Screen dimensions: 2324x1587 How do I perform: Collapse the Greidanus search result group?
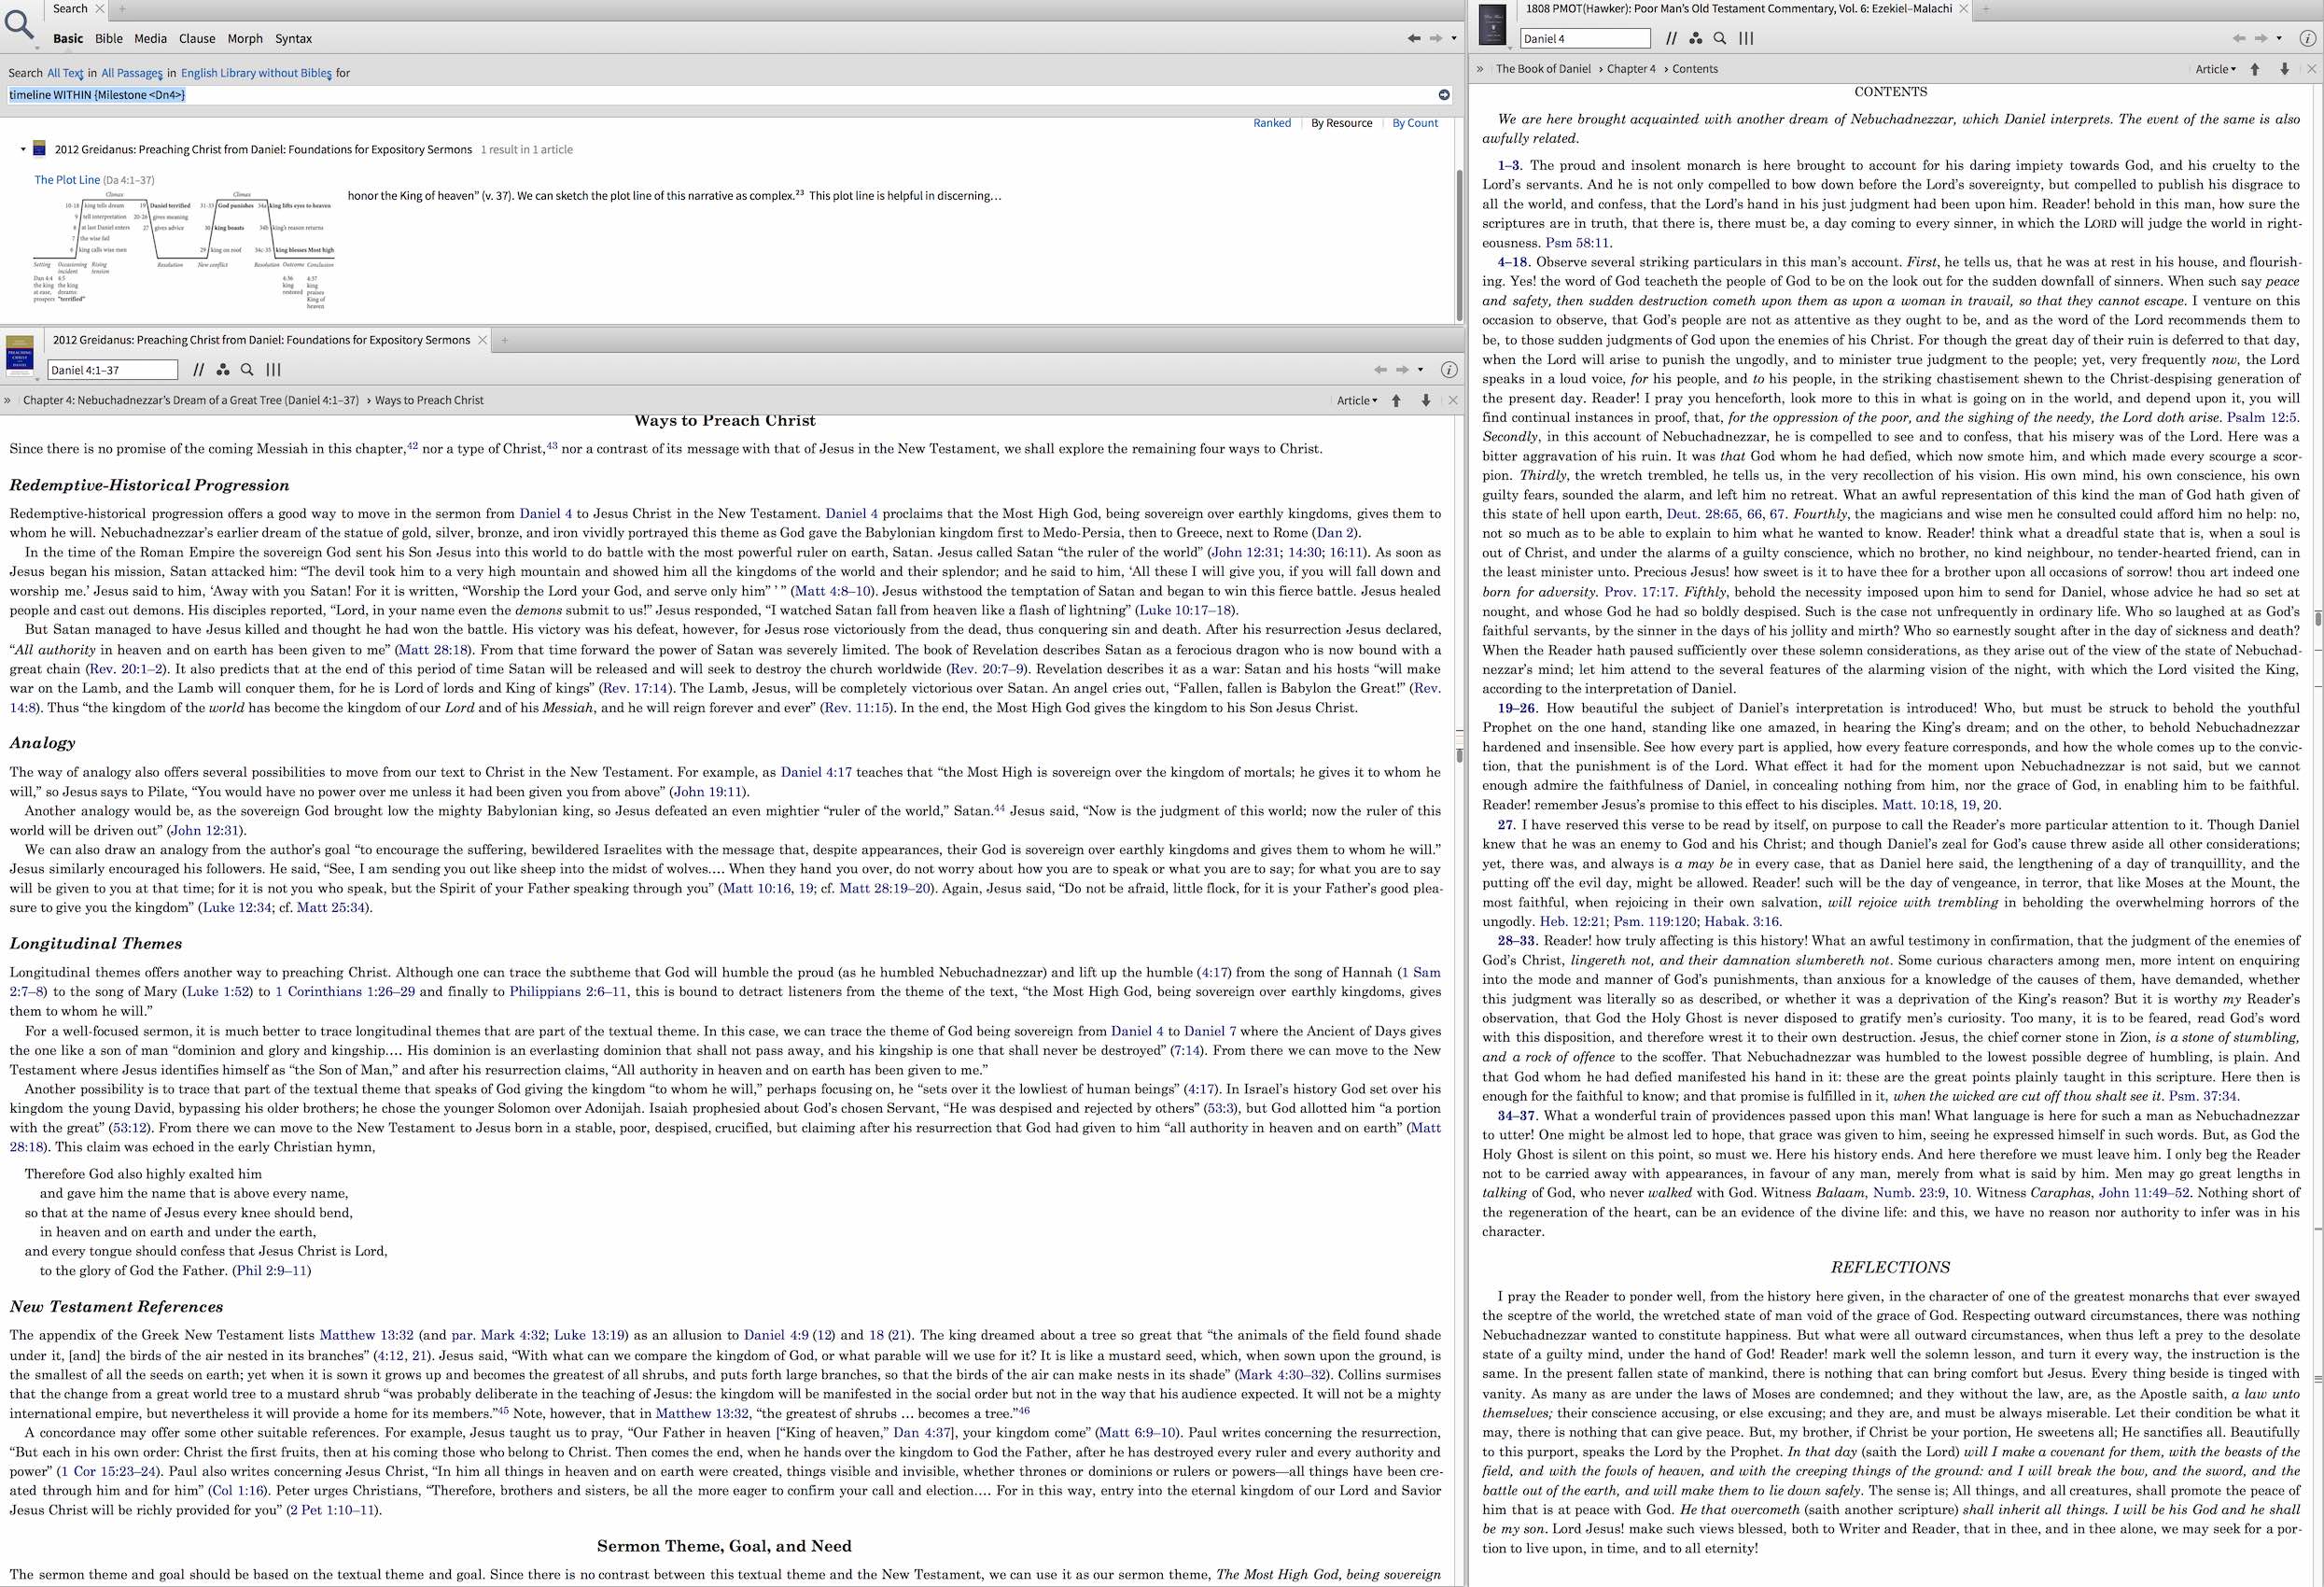tap(23, 149)
